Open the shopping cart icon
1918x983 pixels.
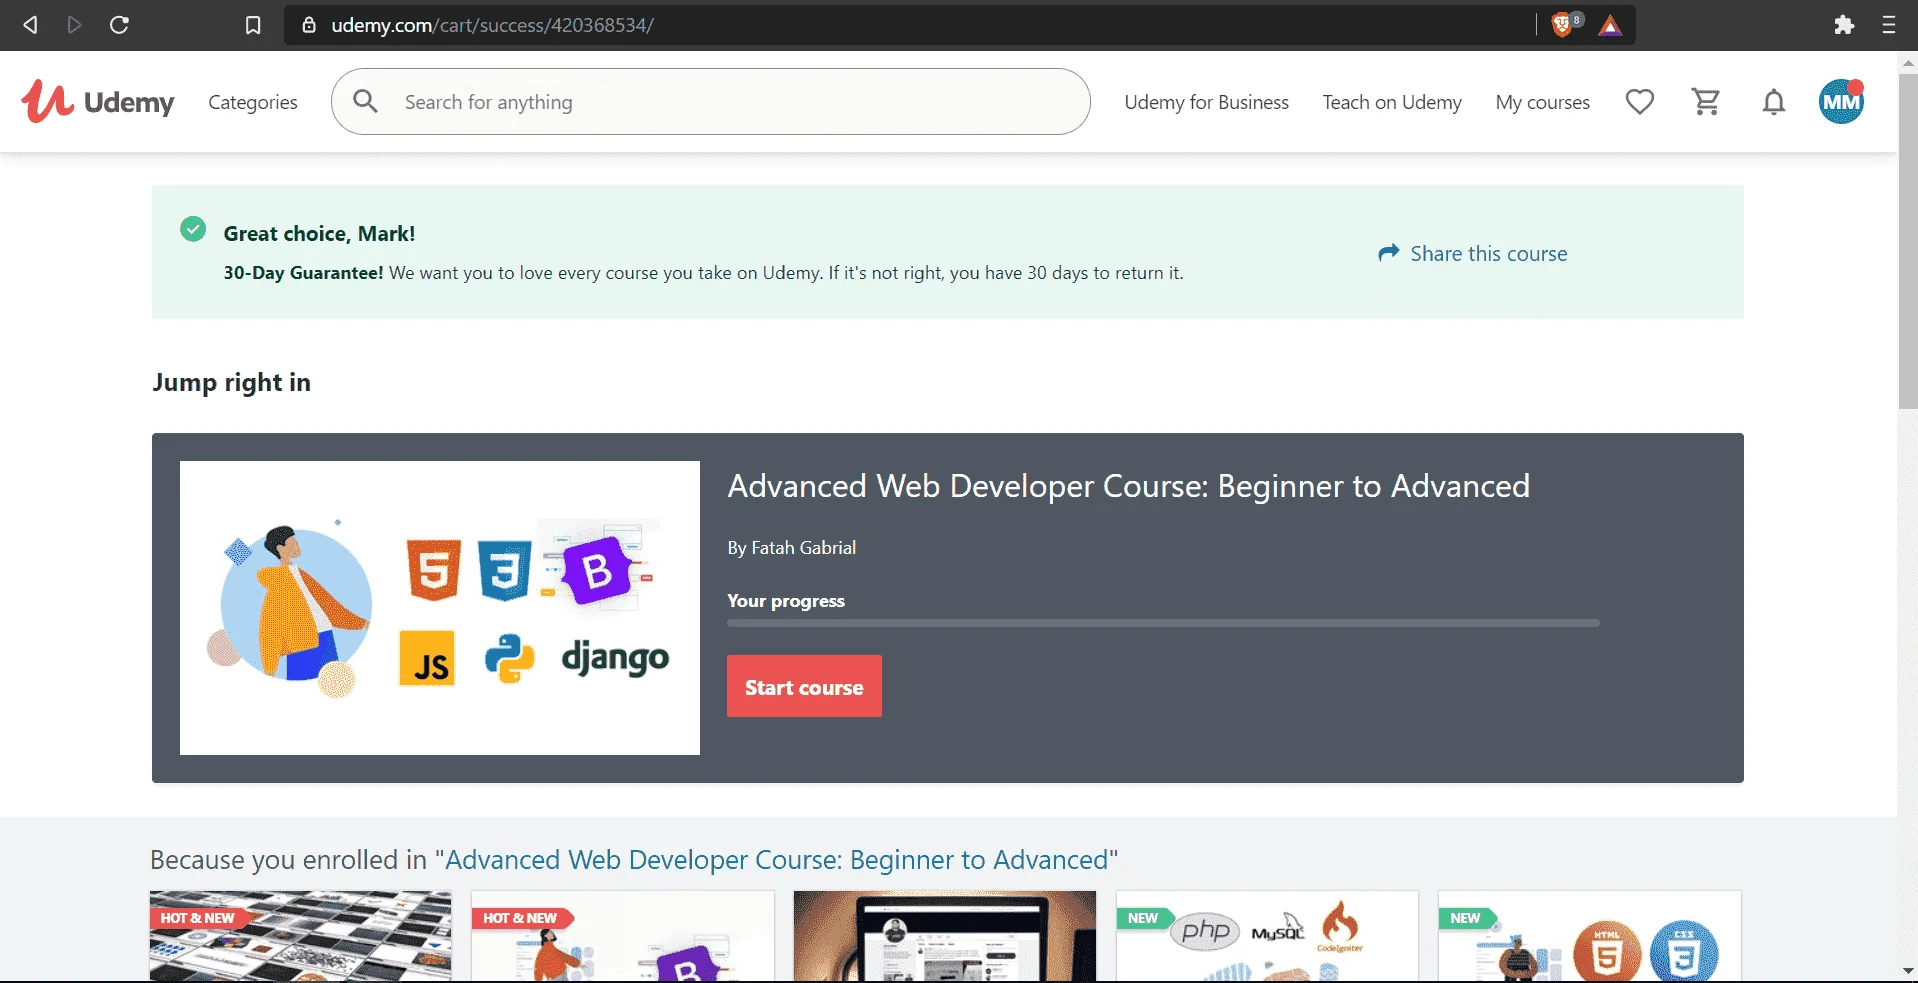pyautogui.click(x=1706, y=101)
